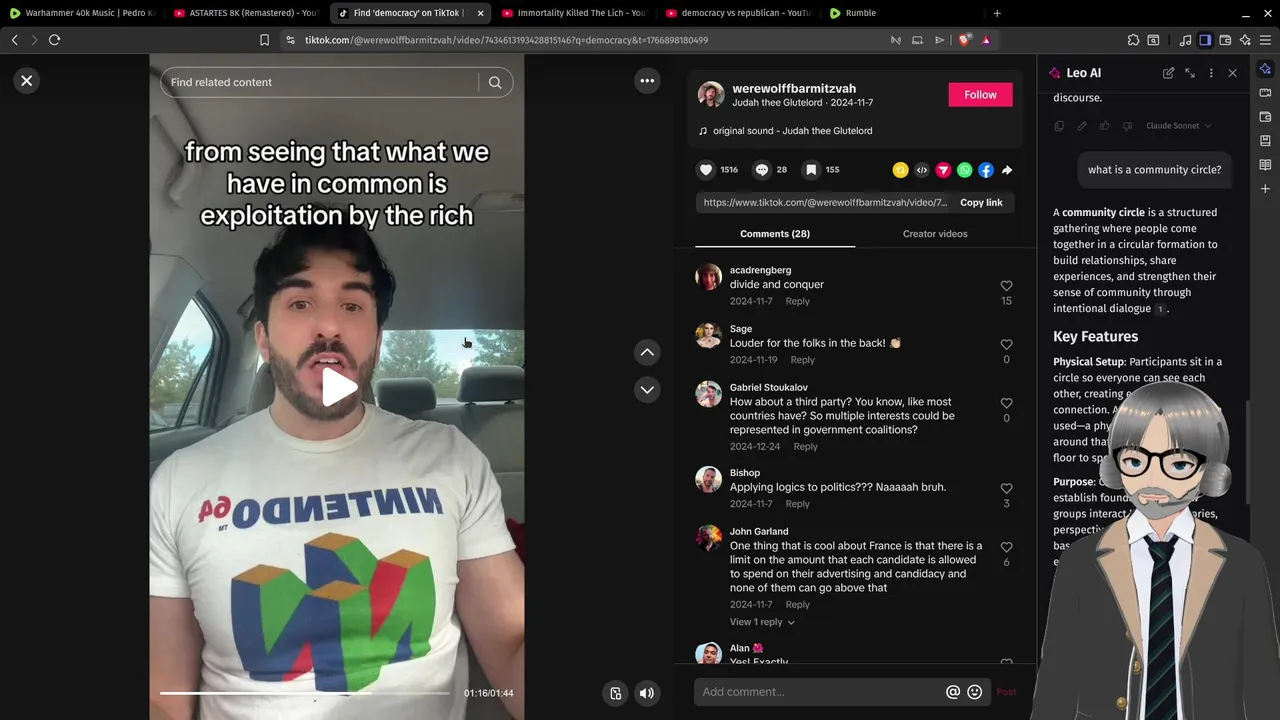This screenshot has height=720, width=1280.
Task: Open the Claude Sonnet model dropdown
Action: 1179,126
